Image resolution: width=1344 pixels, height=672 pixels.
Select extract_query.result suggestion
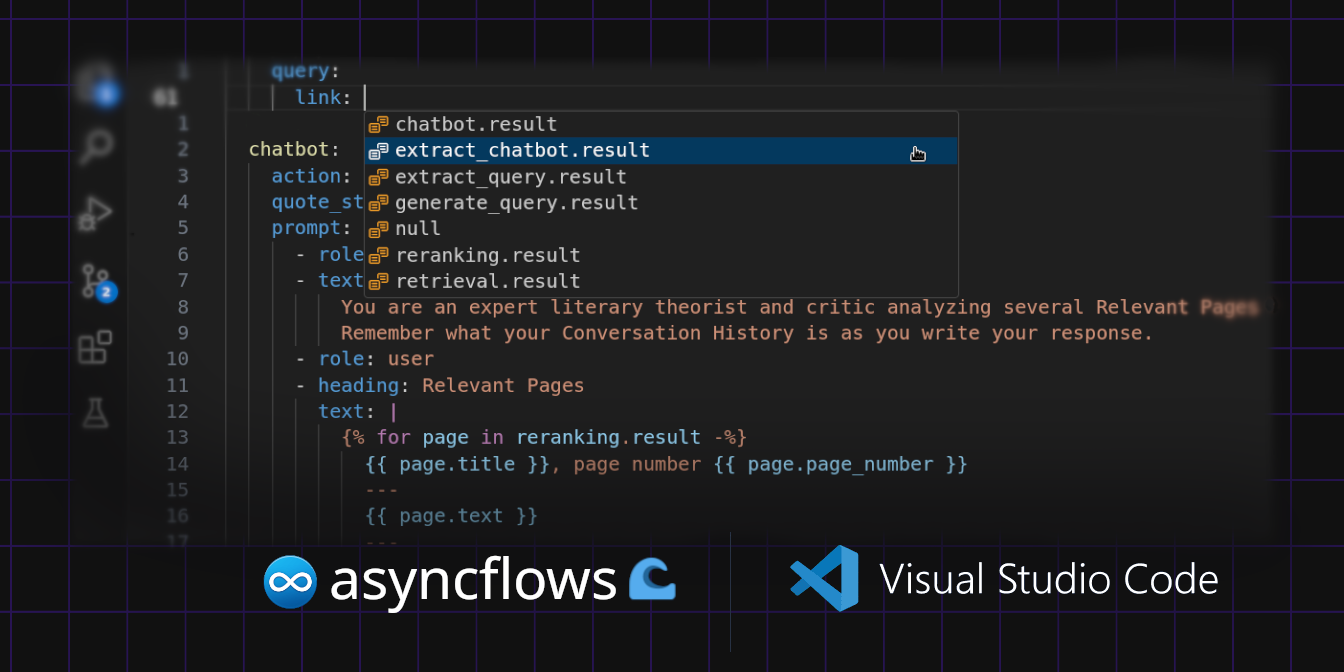point(661,177)
